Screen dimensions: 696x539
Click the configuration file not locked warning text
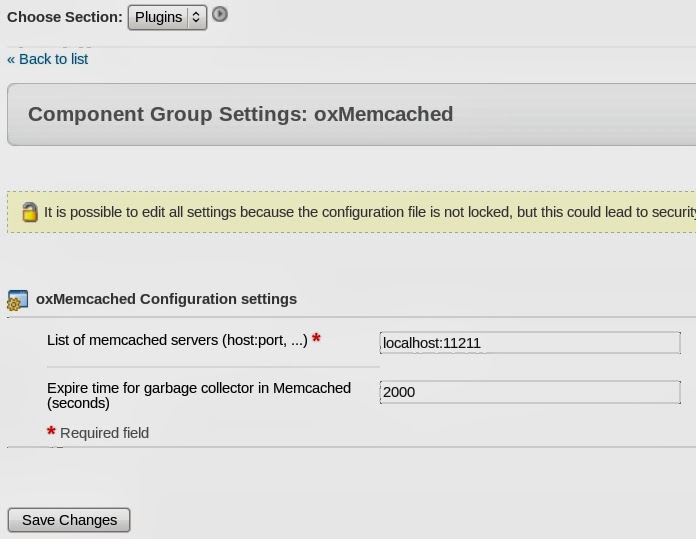[370, 212]
